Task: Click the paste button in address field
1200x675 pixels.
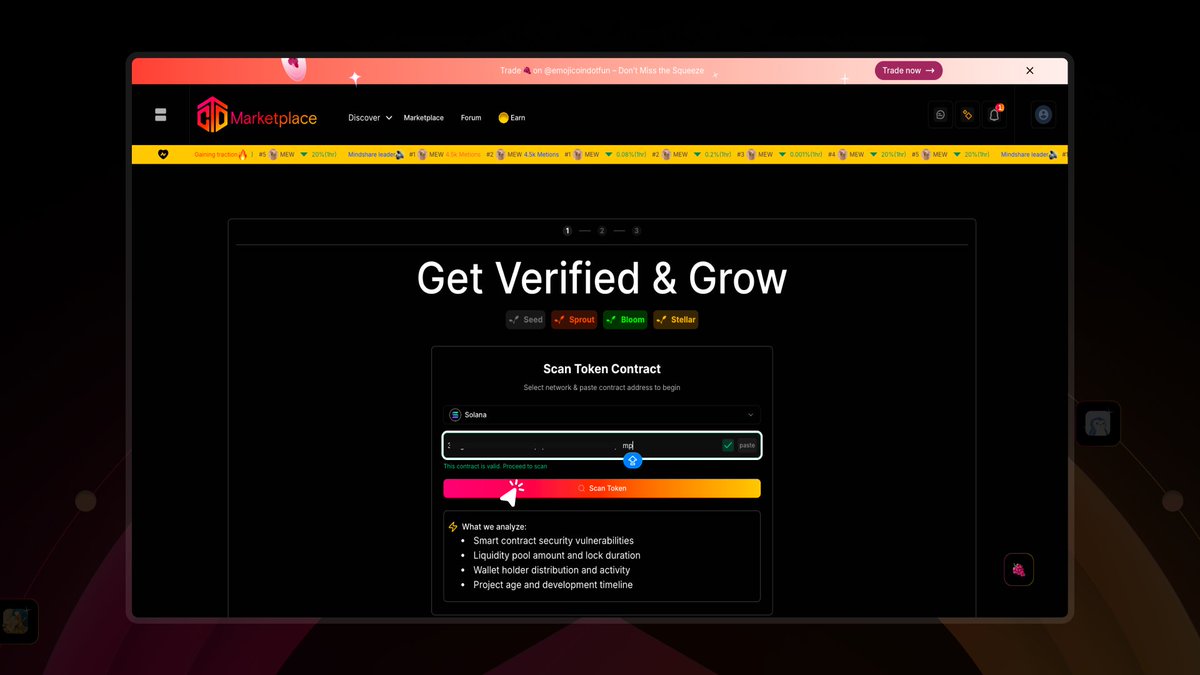Action: [x=747, y=445]
